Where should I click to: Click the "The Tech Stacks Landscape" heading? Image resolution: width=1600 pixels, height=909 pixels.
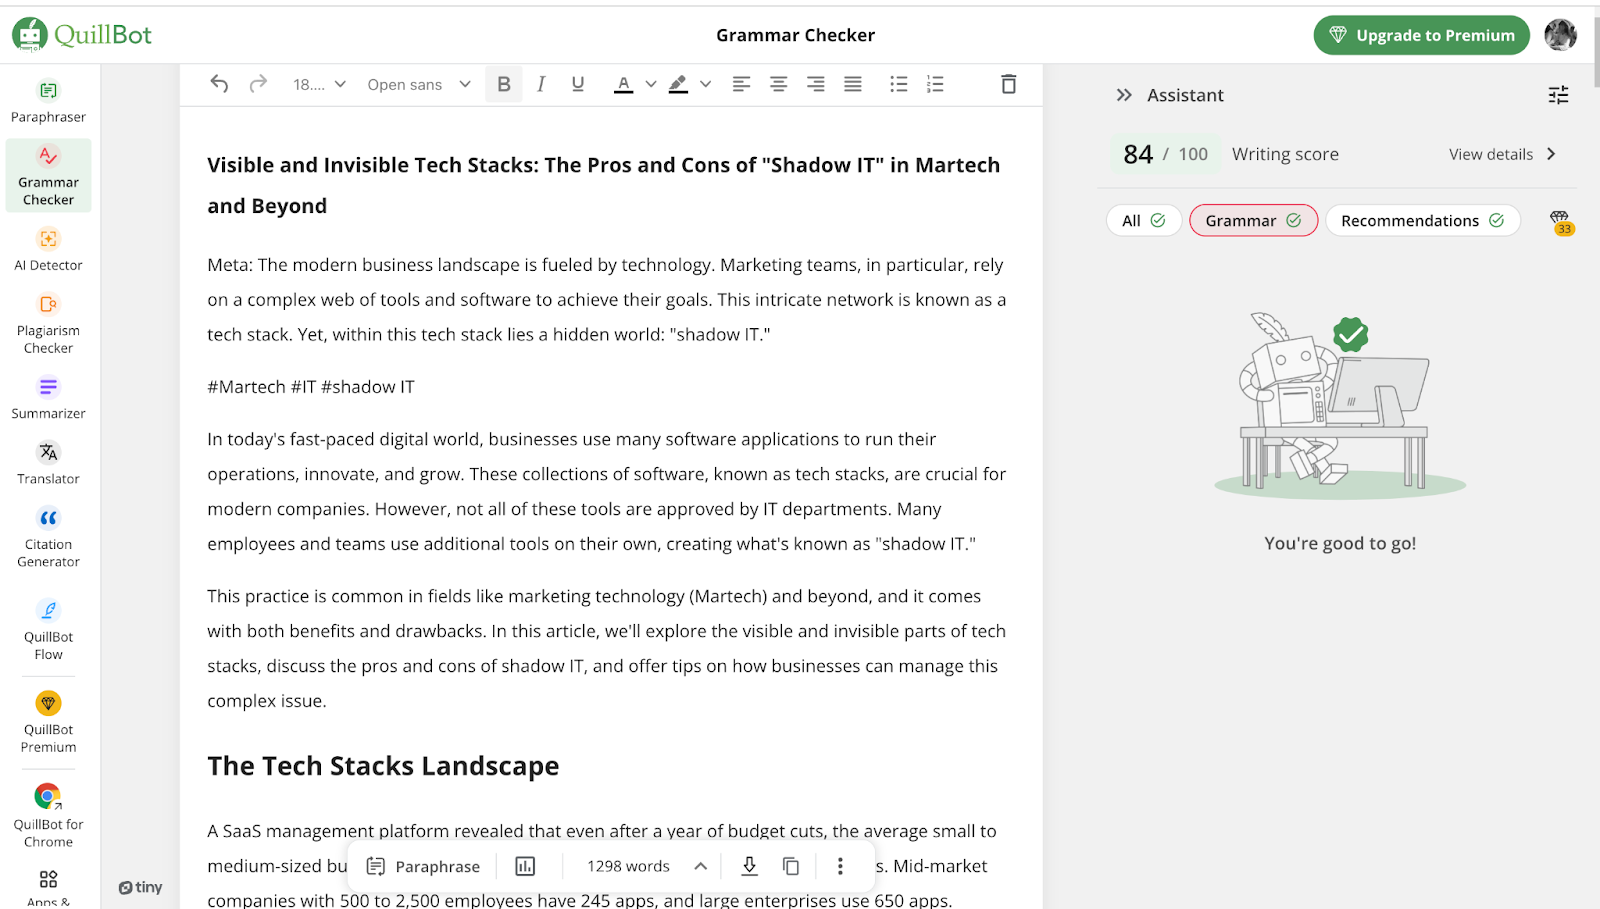coord(383,766)
